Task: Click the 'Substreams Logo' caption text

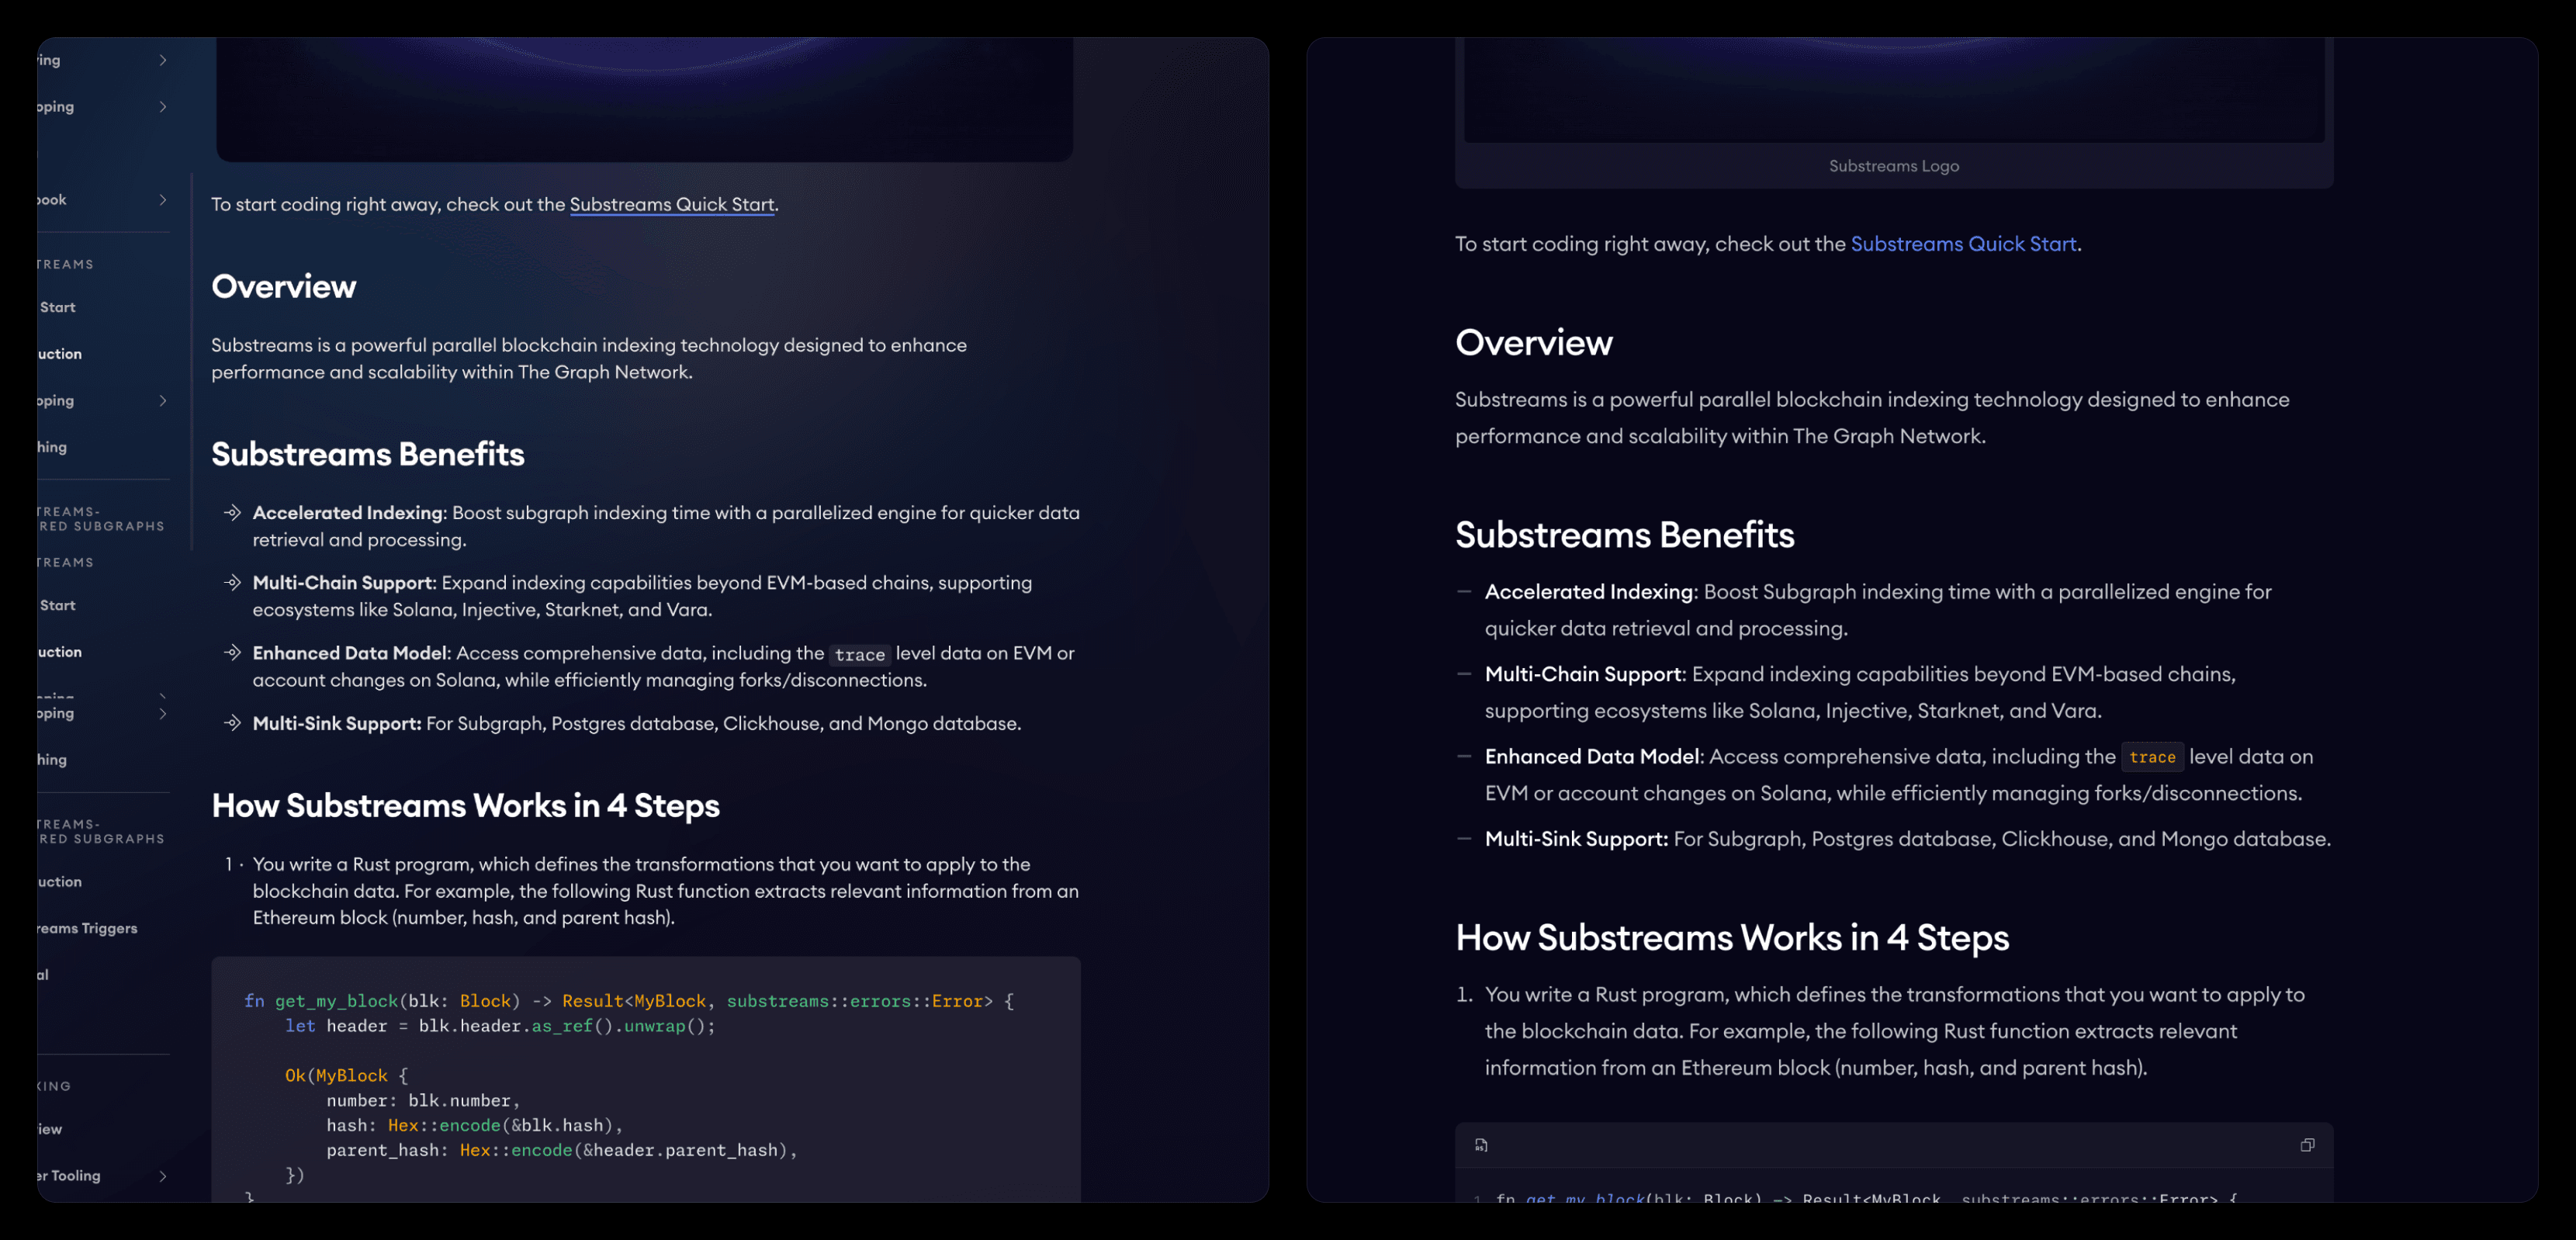Action: click(x=1893, y=166)
